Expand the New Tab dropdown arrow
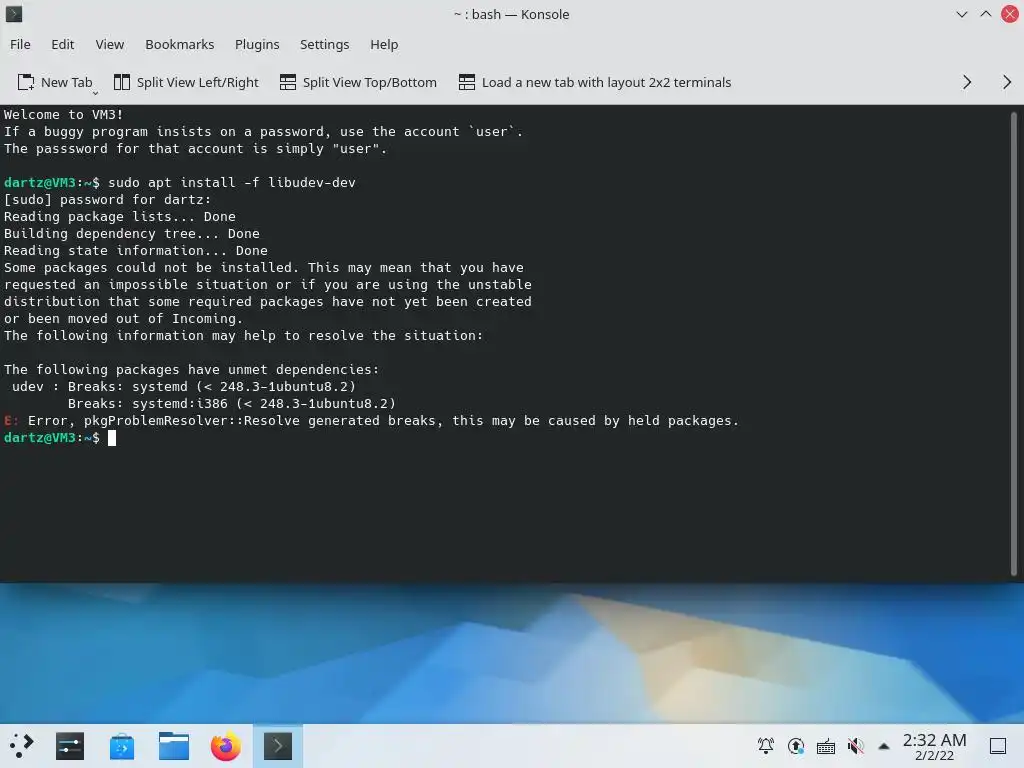Screen dimensions: 1024x768 (x=95, y=93)
